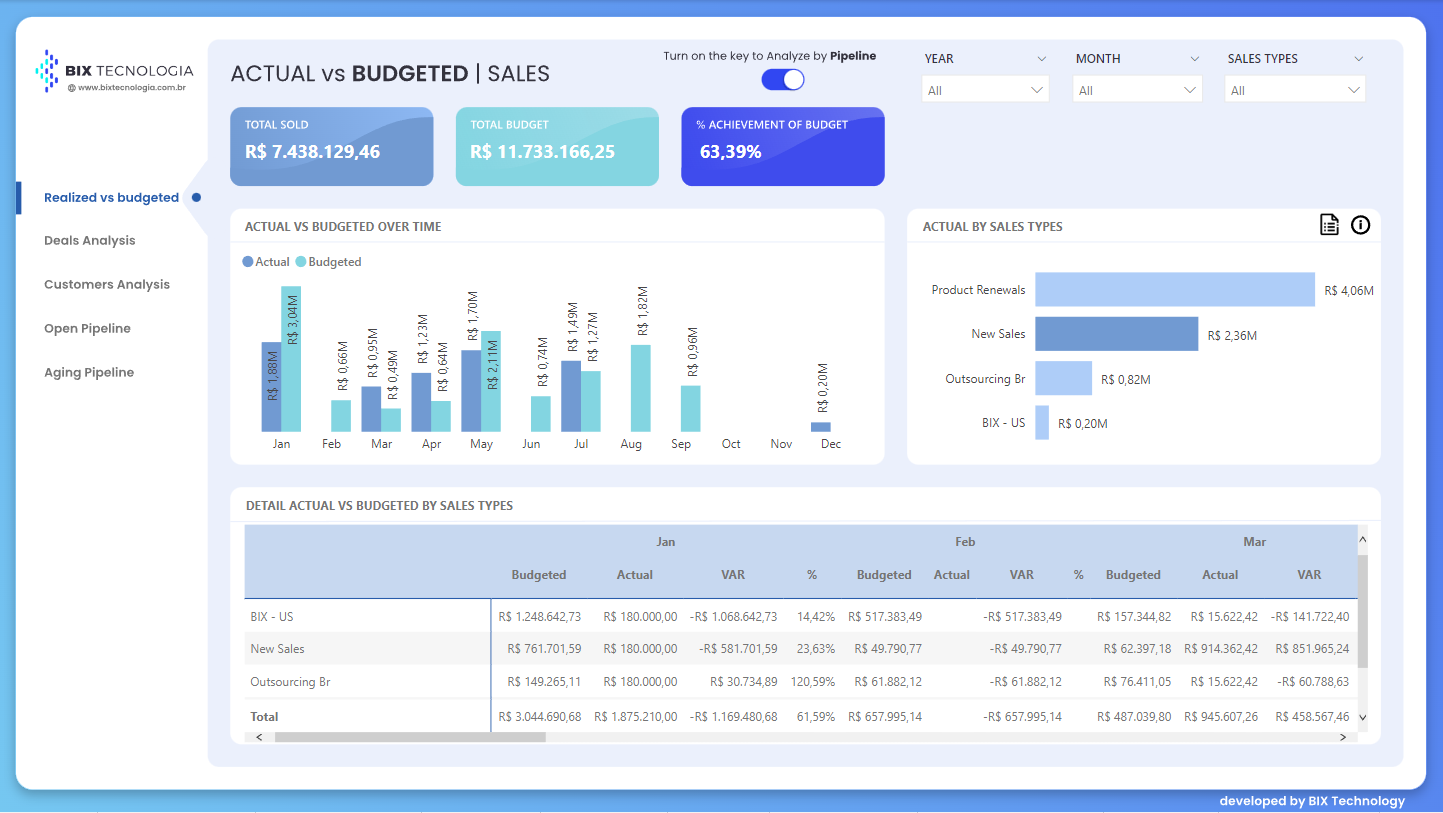The image size is (1443, 813).
Task: Click the table's horizontal scrollbar thumb
Action: [x=410, y=737]
